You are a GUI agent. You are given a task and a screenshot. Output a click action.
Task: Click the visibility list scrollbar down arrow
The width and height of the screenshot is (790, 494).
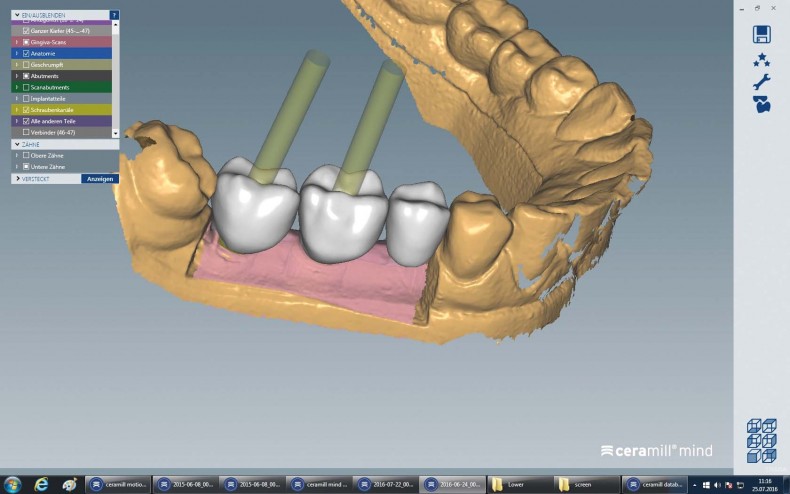point(115,132)
